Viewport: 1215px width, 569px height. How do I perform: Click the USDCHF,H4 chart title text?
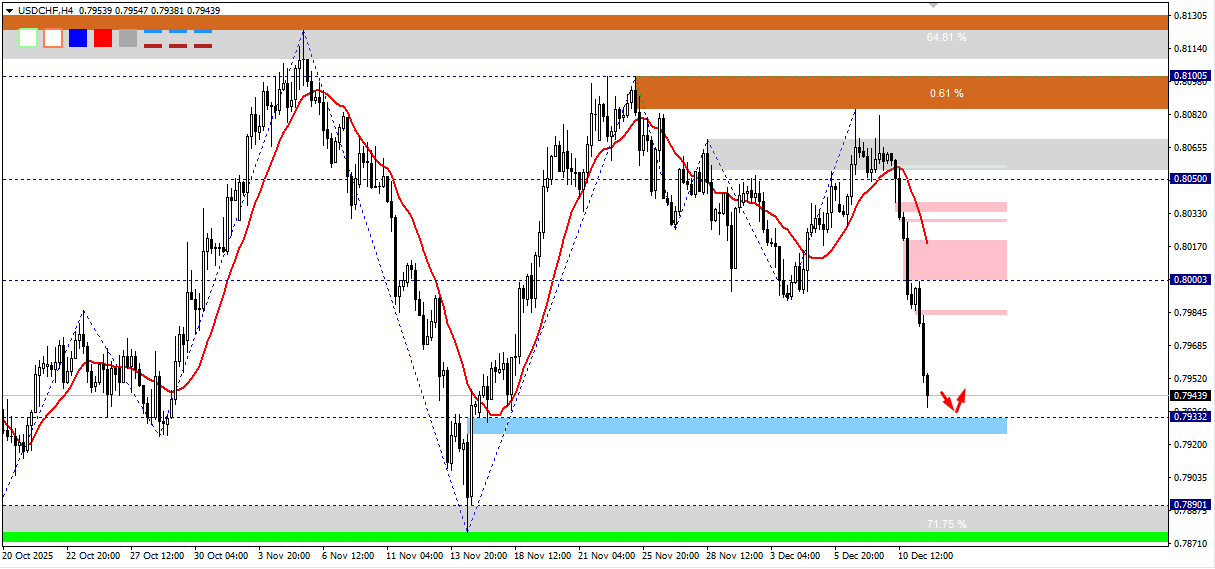(45, 9)
